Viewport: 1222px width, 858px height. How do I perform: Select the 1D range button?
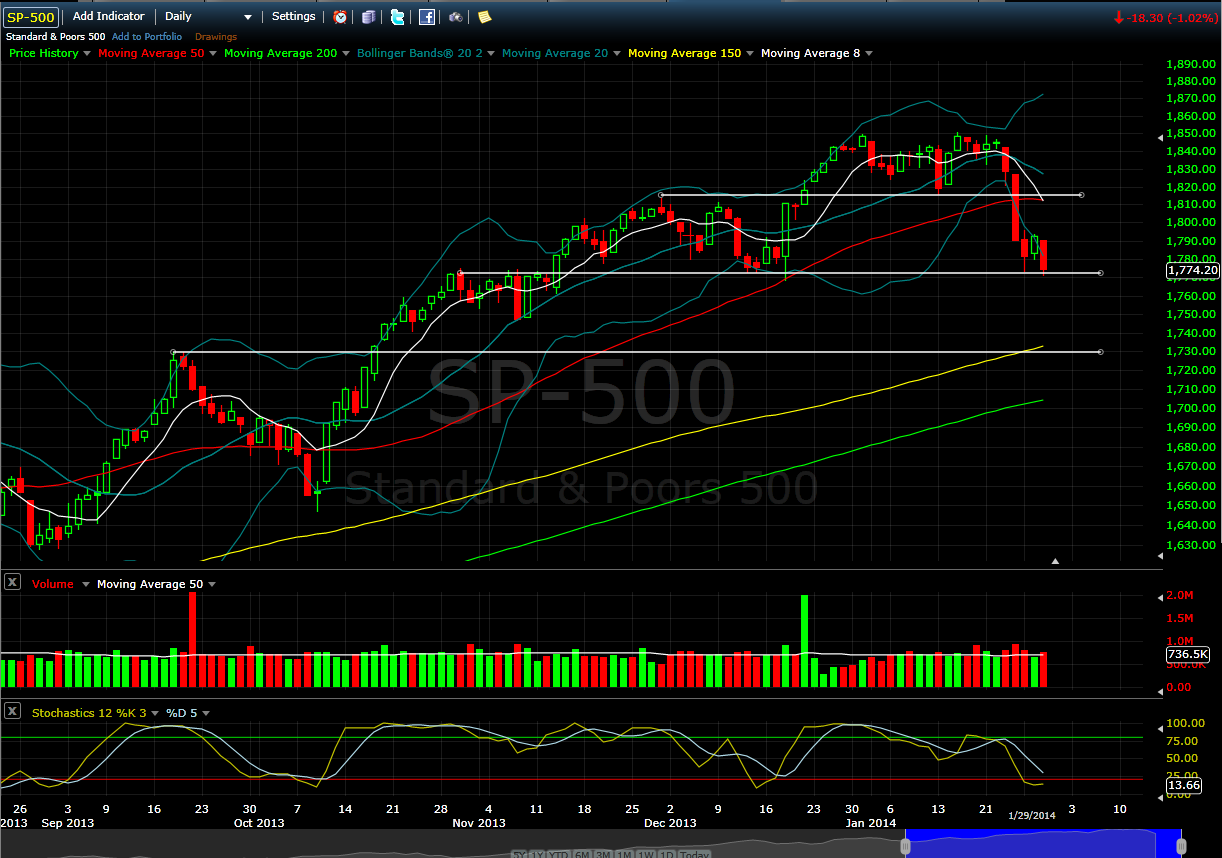[x=666, y=854]
